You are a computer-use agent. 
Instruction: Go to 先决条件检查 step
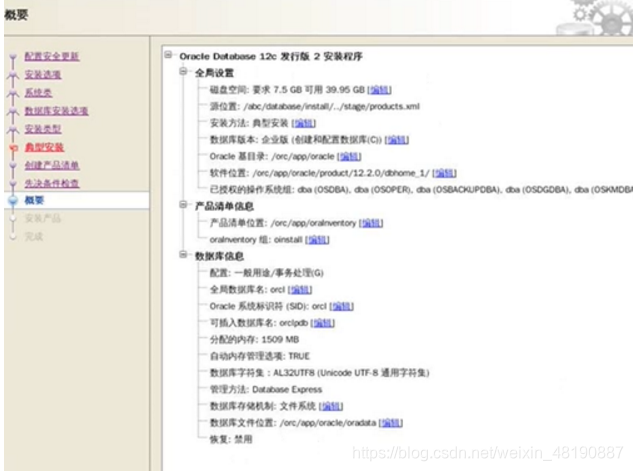(52, 183)
